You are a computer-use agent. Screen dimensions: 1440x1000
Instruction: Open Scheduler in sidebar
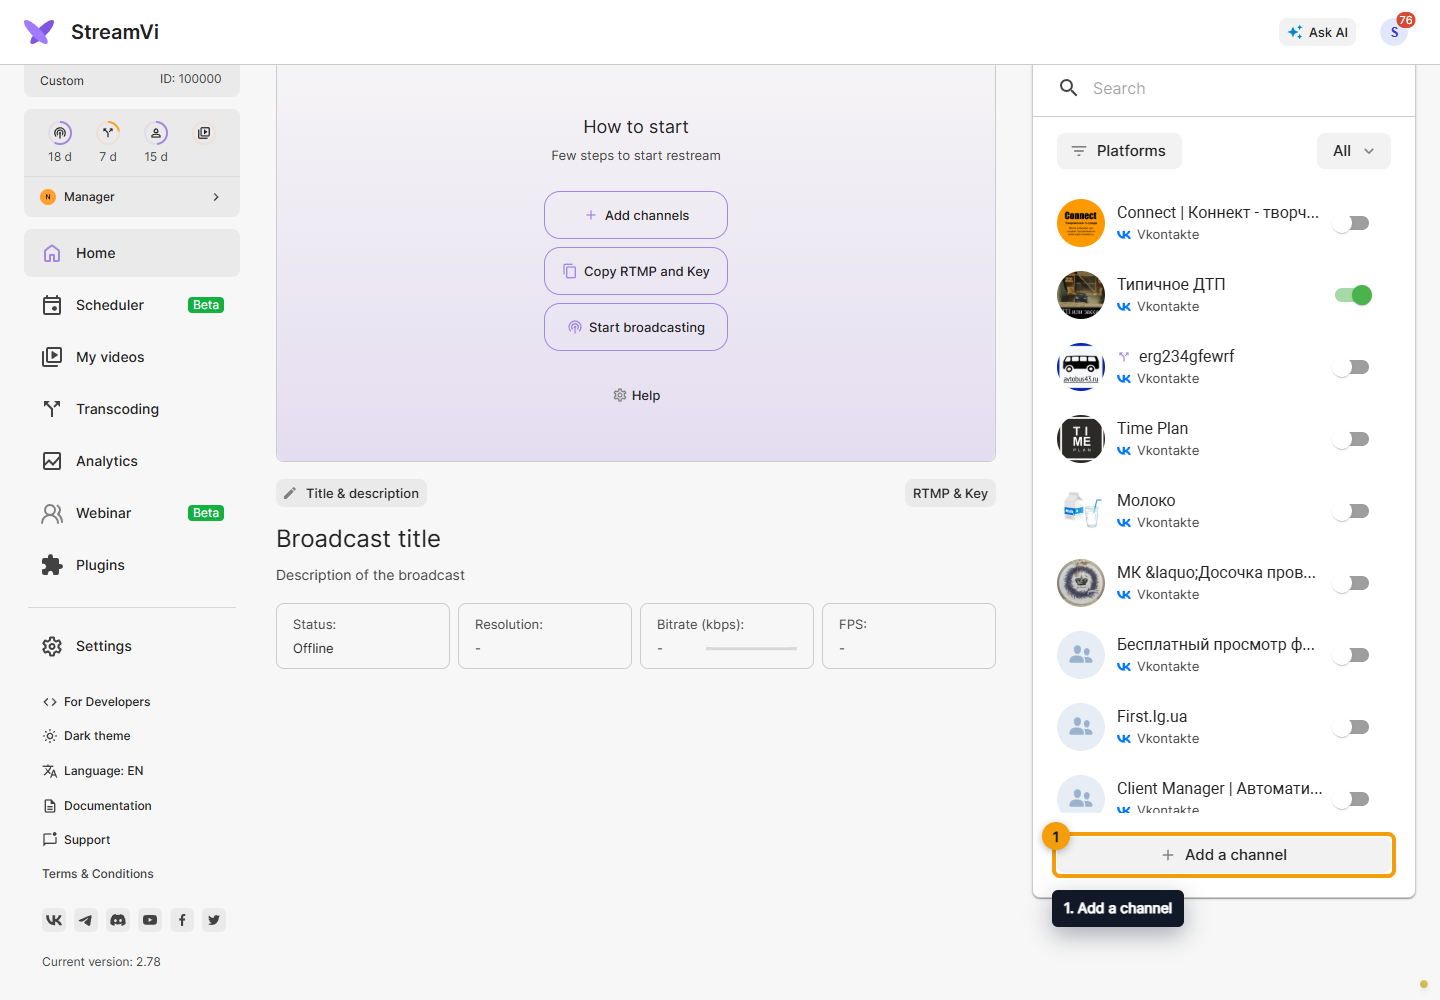(132, 305)
